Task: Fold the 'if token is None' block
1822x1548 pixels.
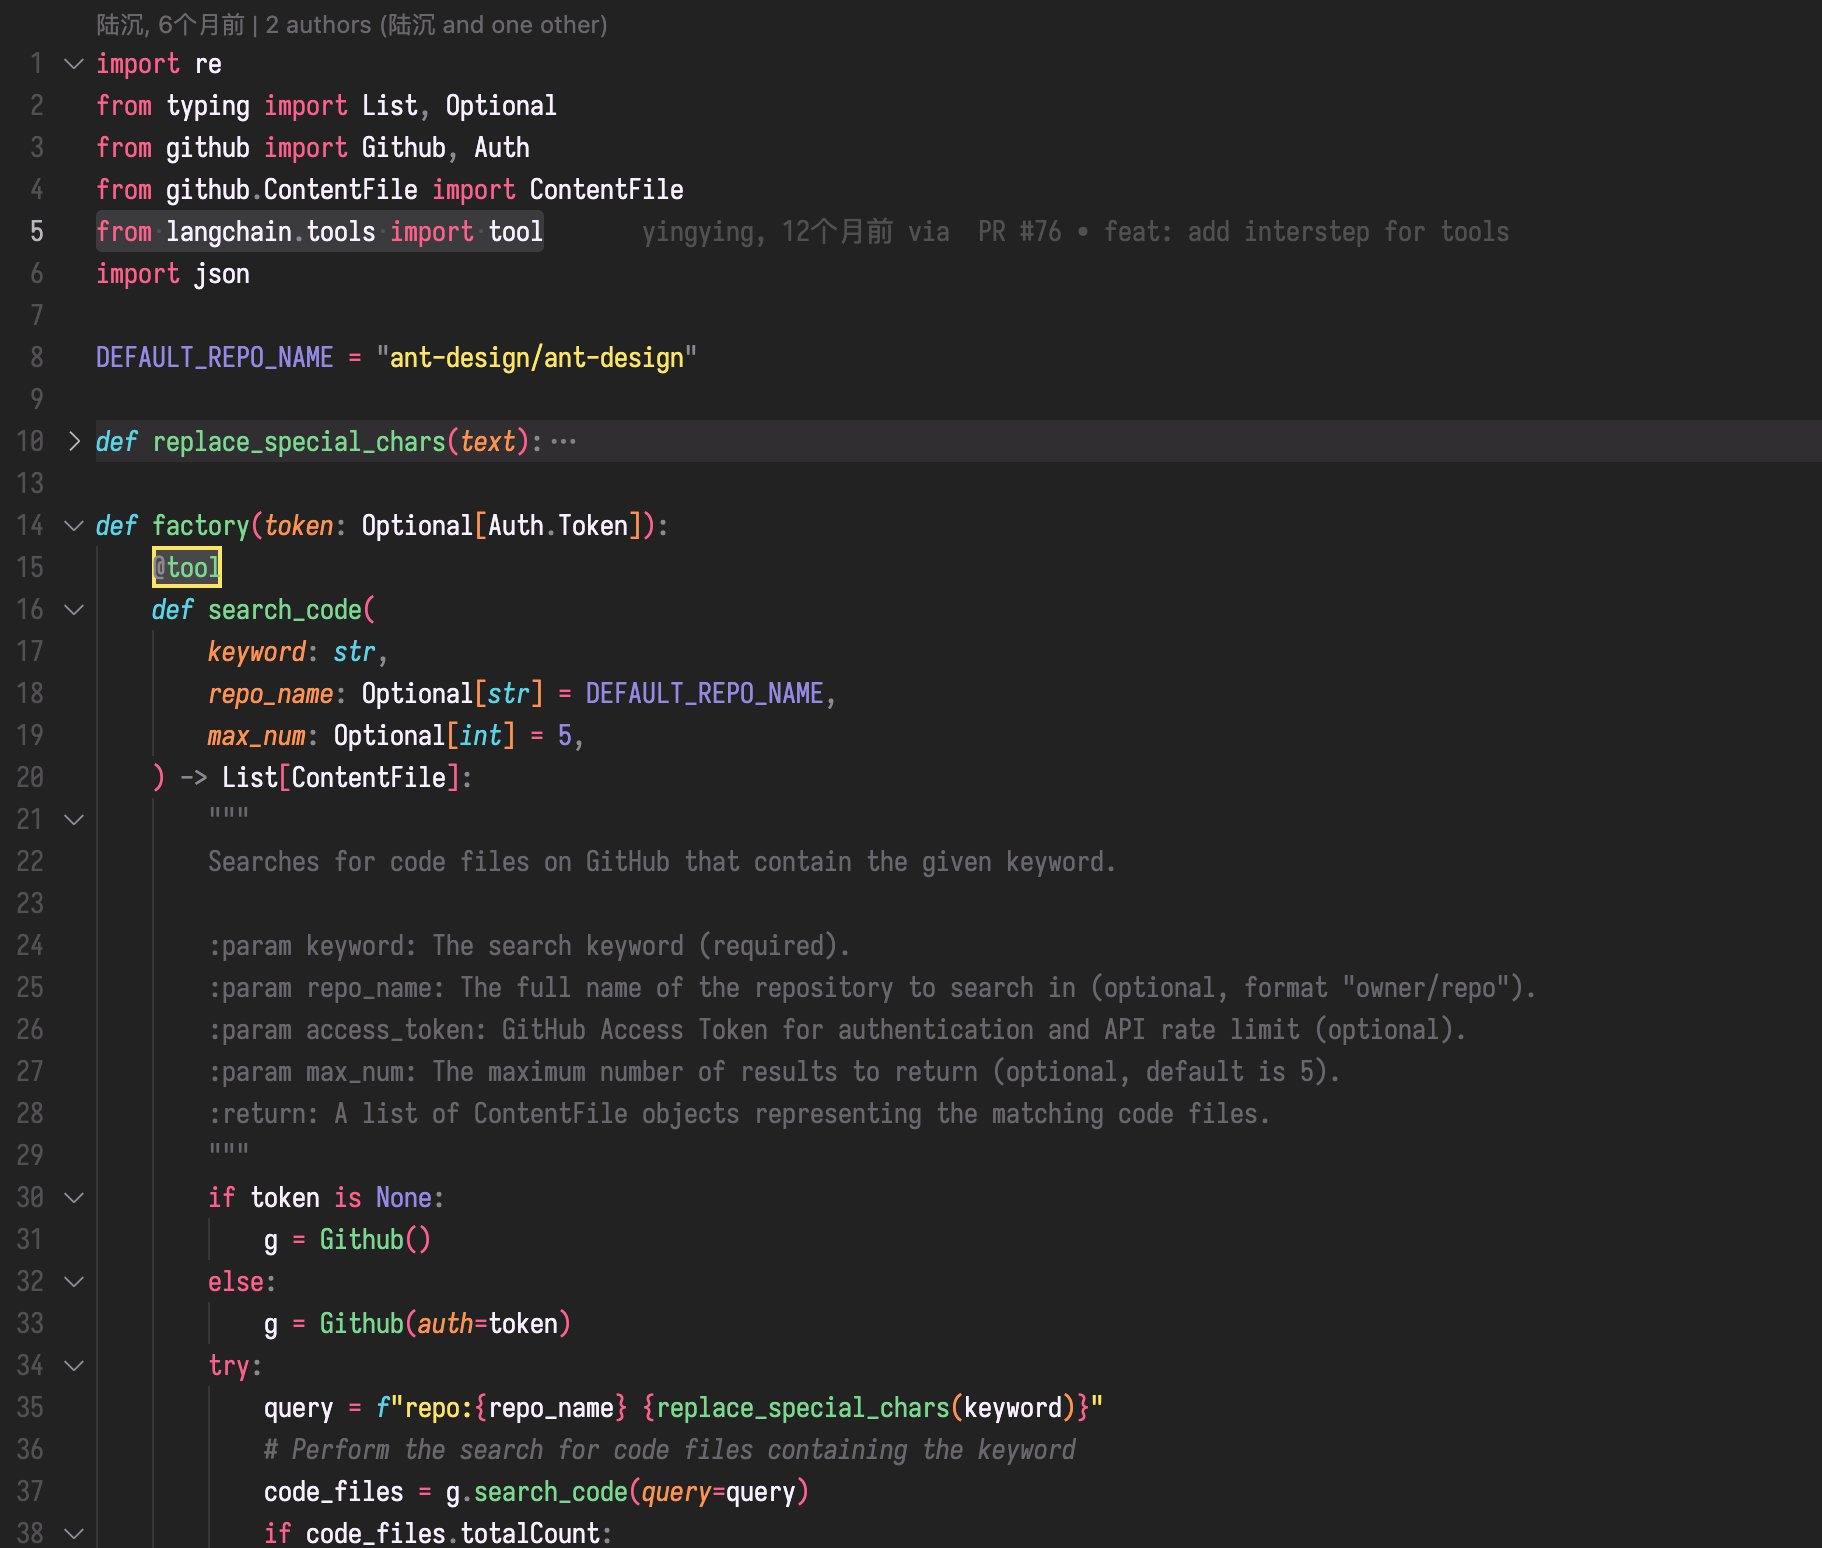Action: [x=73, y=1198]
